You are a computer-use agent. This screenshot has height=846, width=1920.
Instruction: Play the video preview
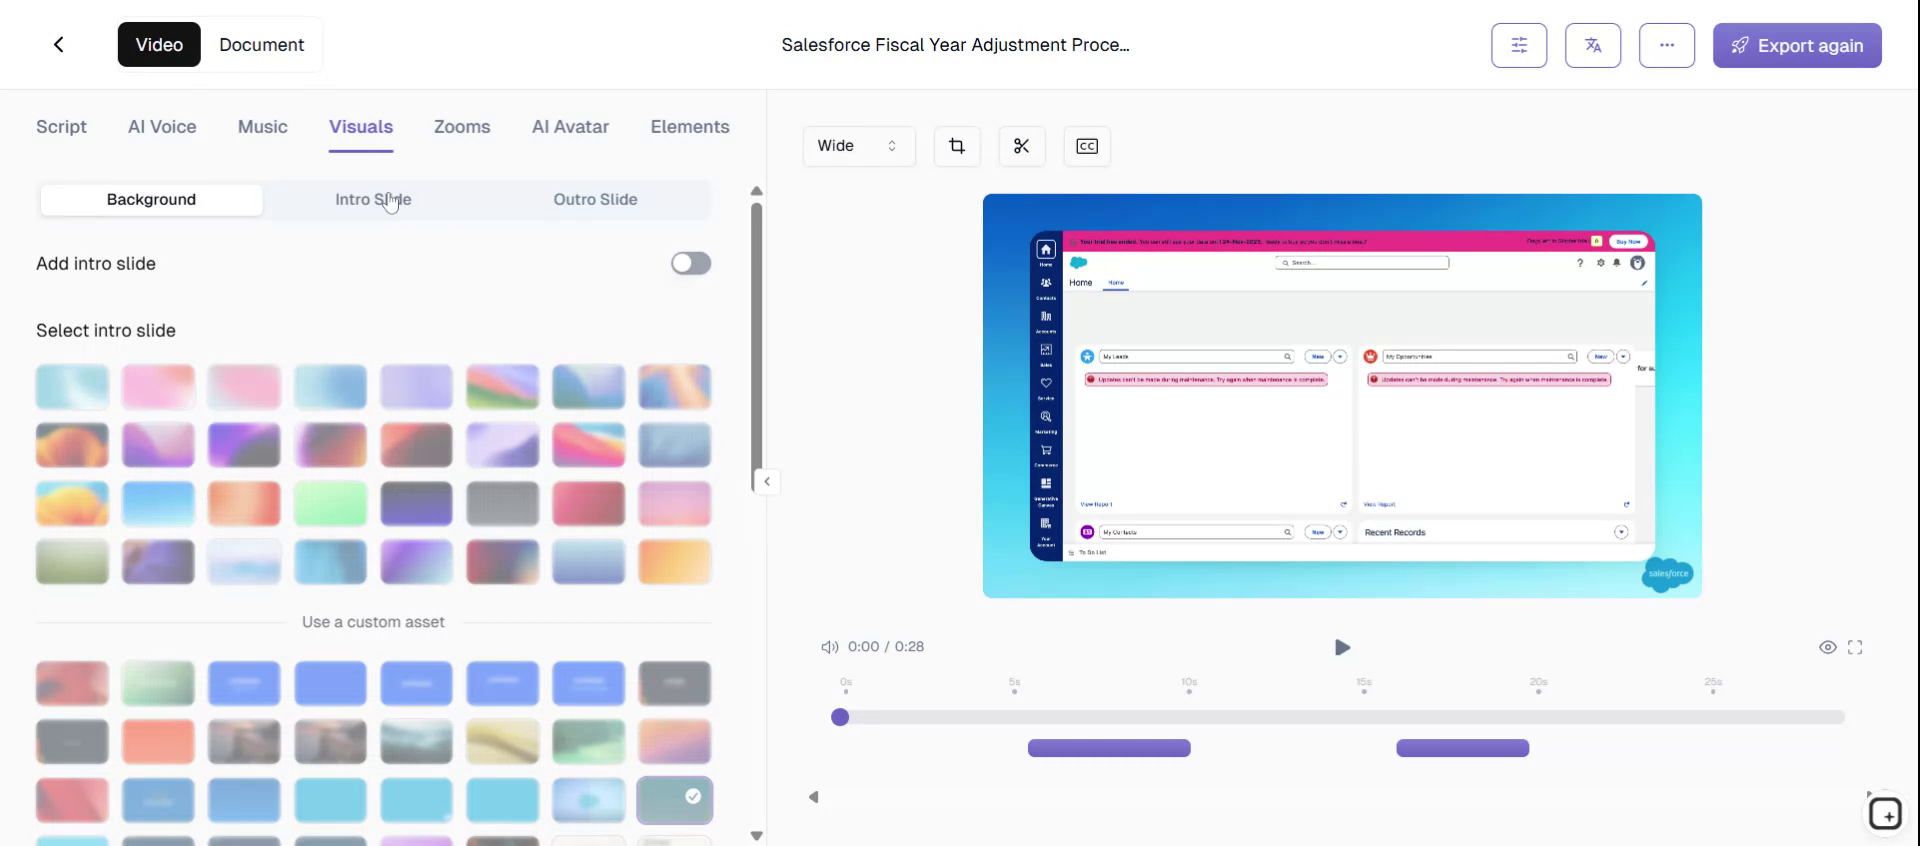[x=1342, y=647]
